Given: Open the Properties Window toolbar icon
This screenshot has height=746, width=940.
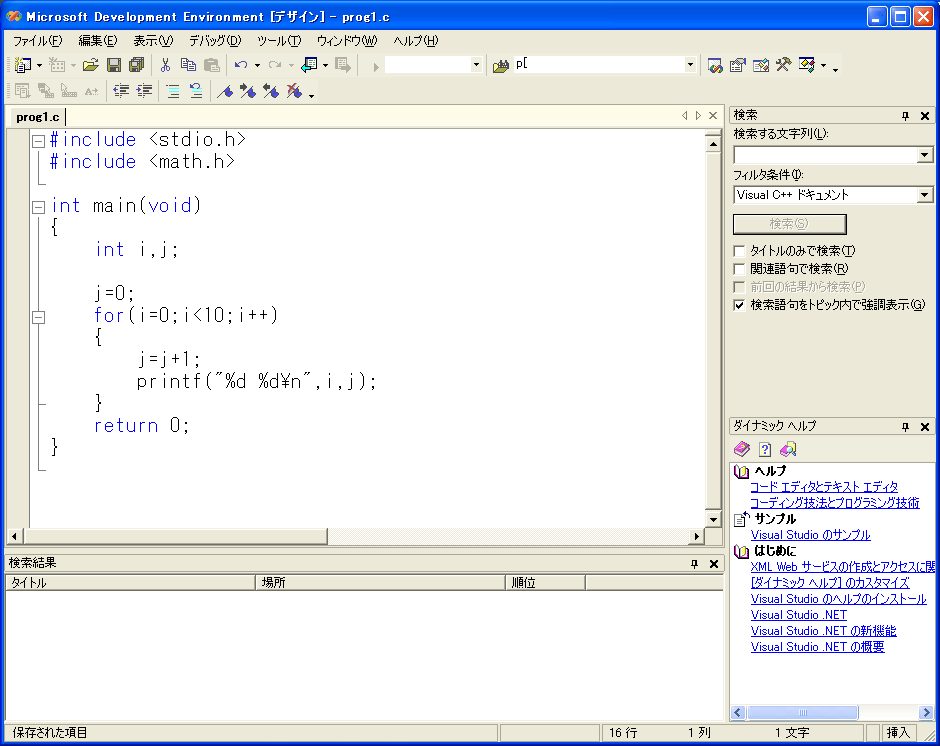Looking at the screenshot, I should coord(737,65).
